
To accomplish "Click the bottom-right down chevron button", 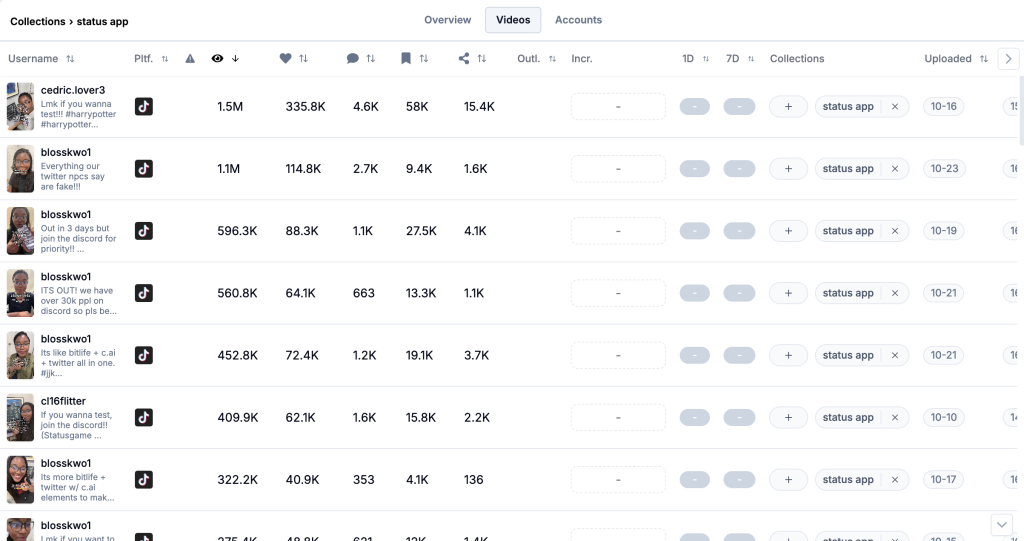I will point(1002,524).
